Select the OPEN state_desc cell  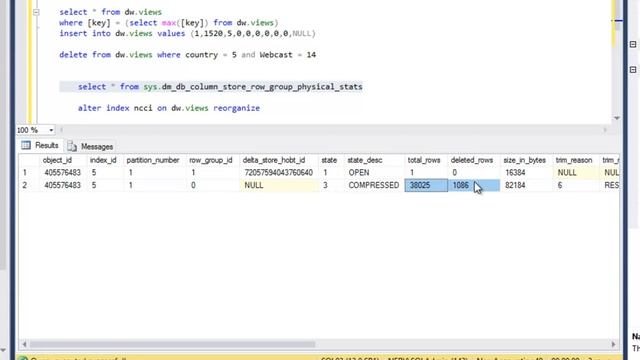[x=374, y=173]
